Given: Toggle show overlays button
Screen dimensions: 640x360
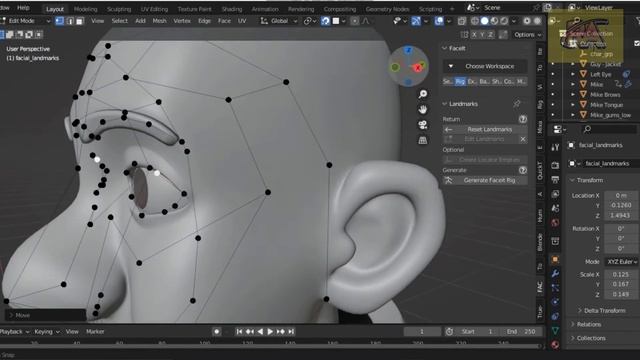Looking at the screenshot, I should [x=439, y=21].
